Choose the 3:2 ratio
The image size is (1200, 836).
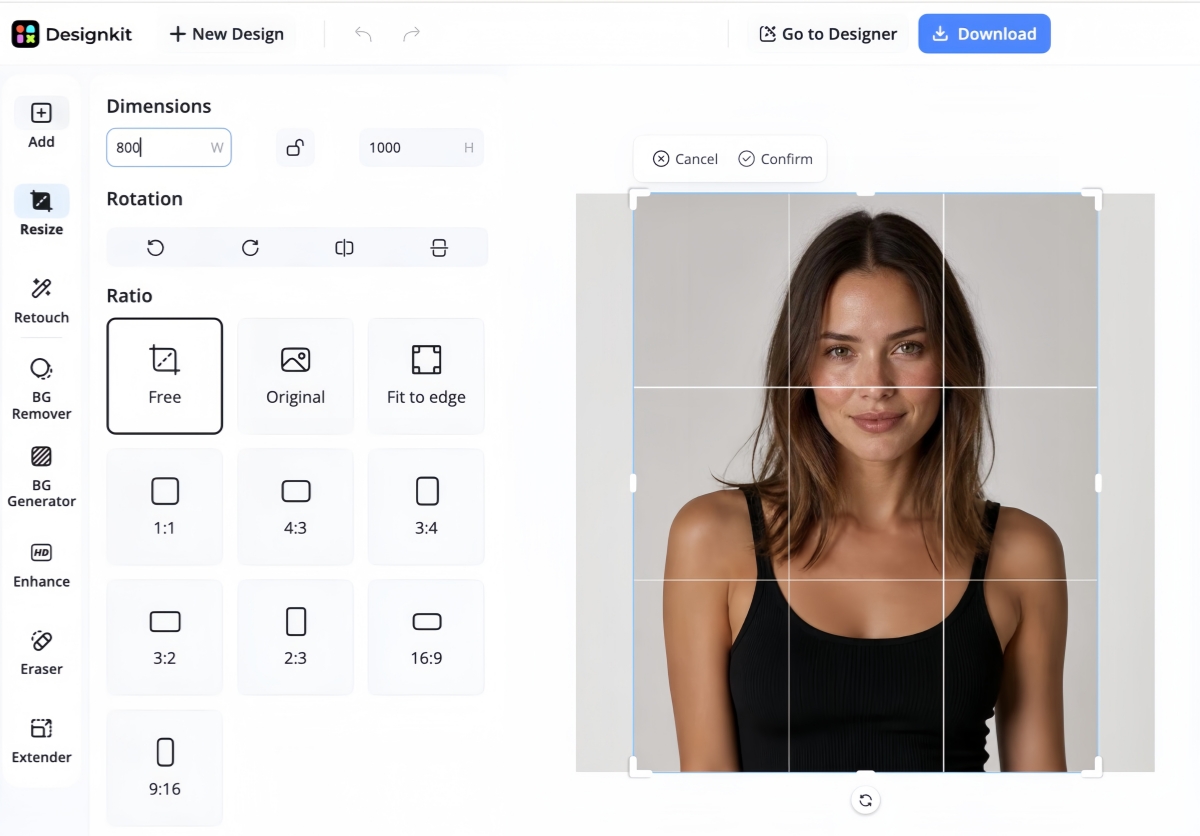(165, 637)
